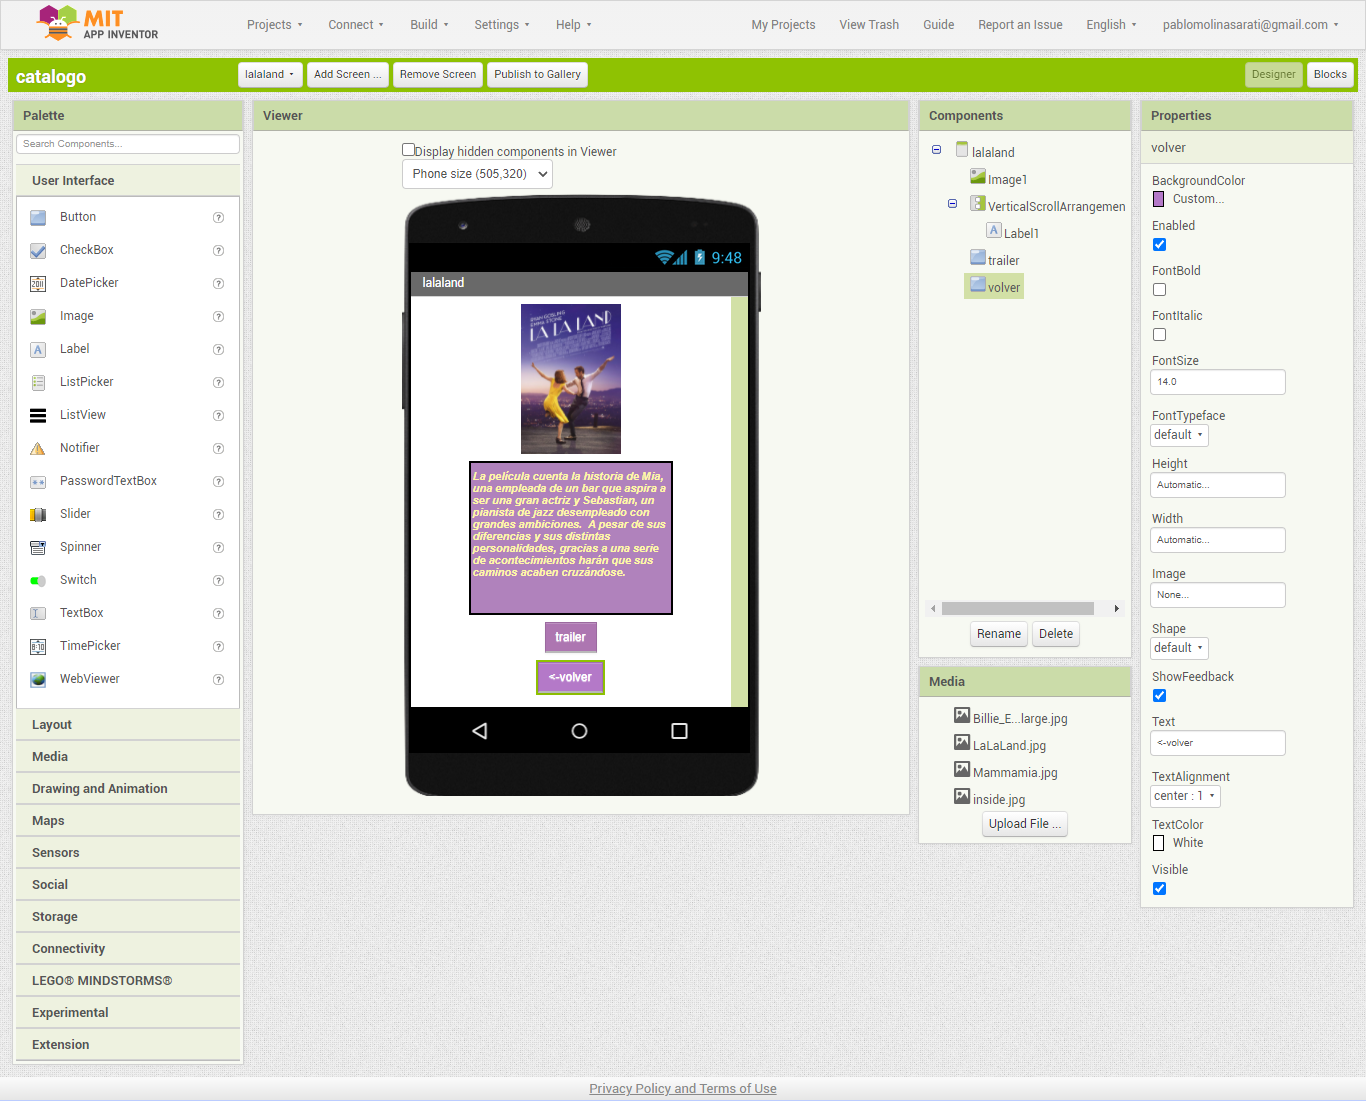Uncheck the Visible property checkbox
1366x1101 pixels.
pyautogui.click(x=1159, y=888)
